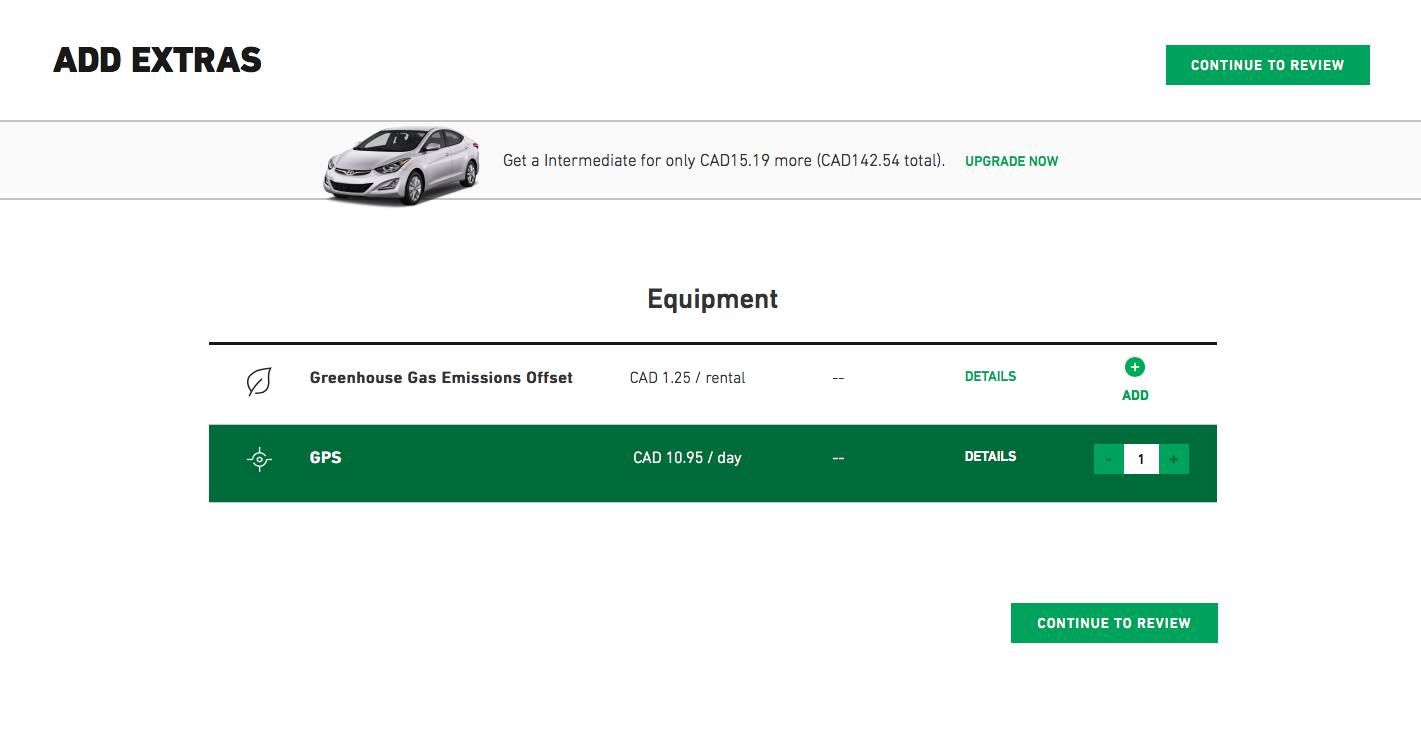The image size is (1421, 730).
Task: Click the ADD label for Greenhouse Gas Offset
Action: [1135, 395]
